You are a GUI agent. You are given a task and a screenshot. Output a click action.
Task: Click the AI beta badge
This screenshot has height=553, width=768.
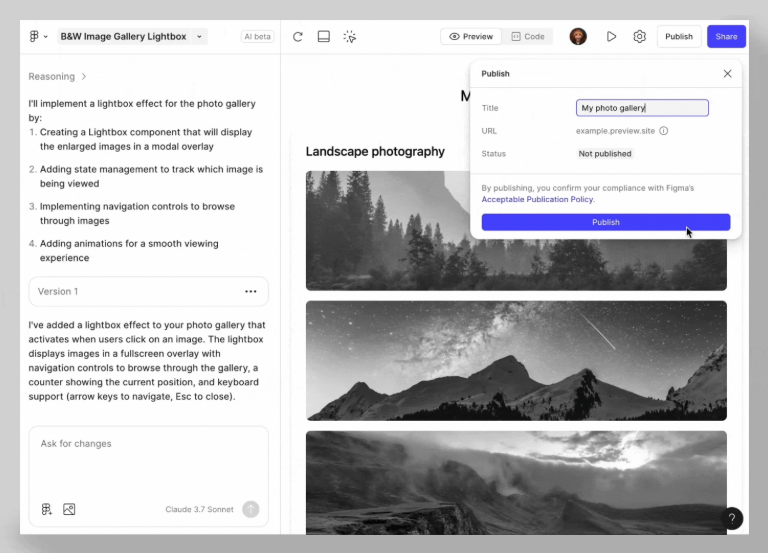[x=257, y=36]
